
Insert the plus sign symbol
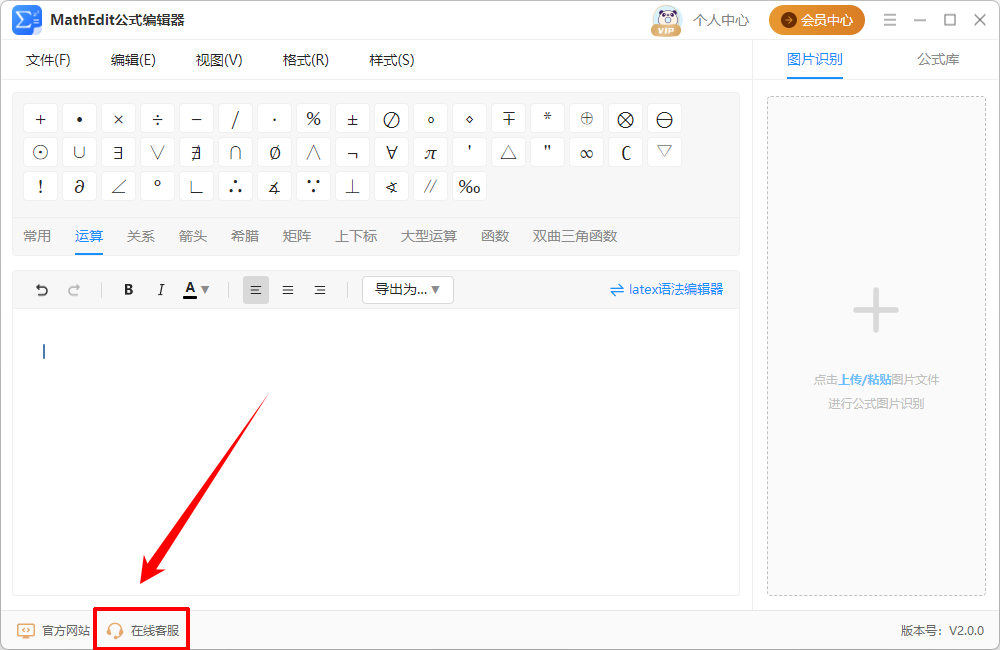tap(40, 119)
